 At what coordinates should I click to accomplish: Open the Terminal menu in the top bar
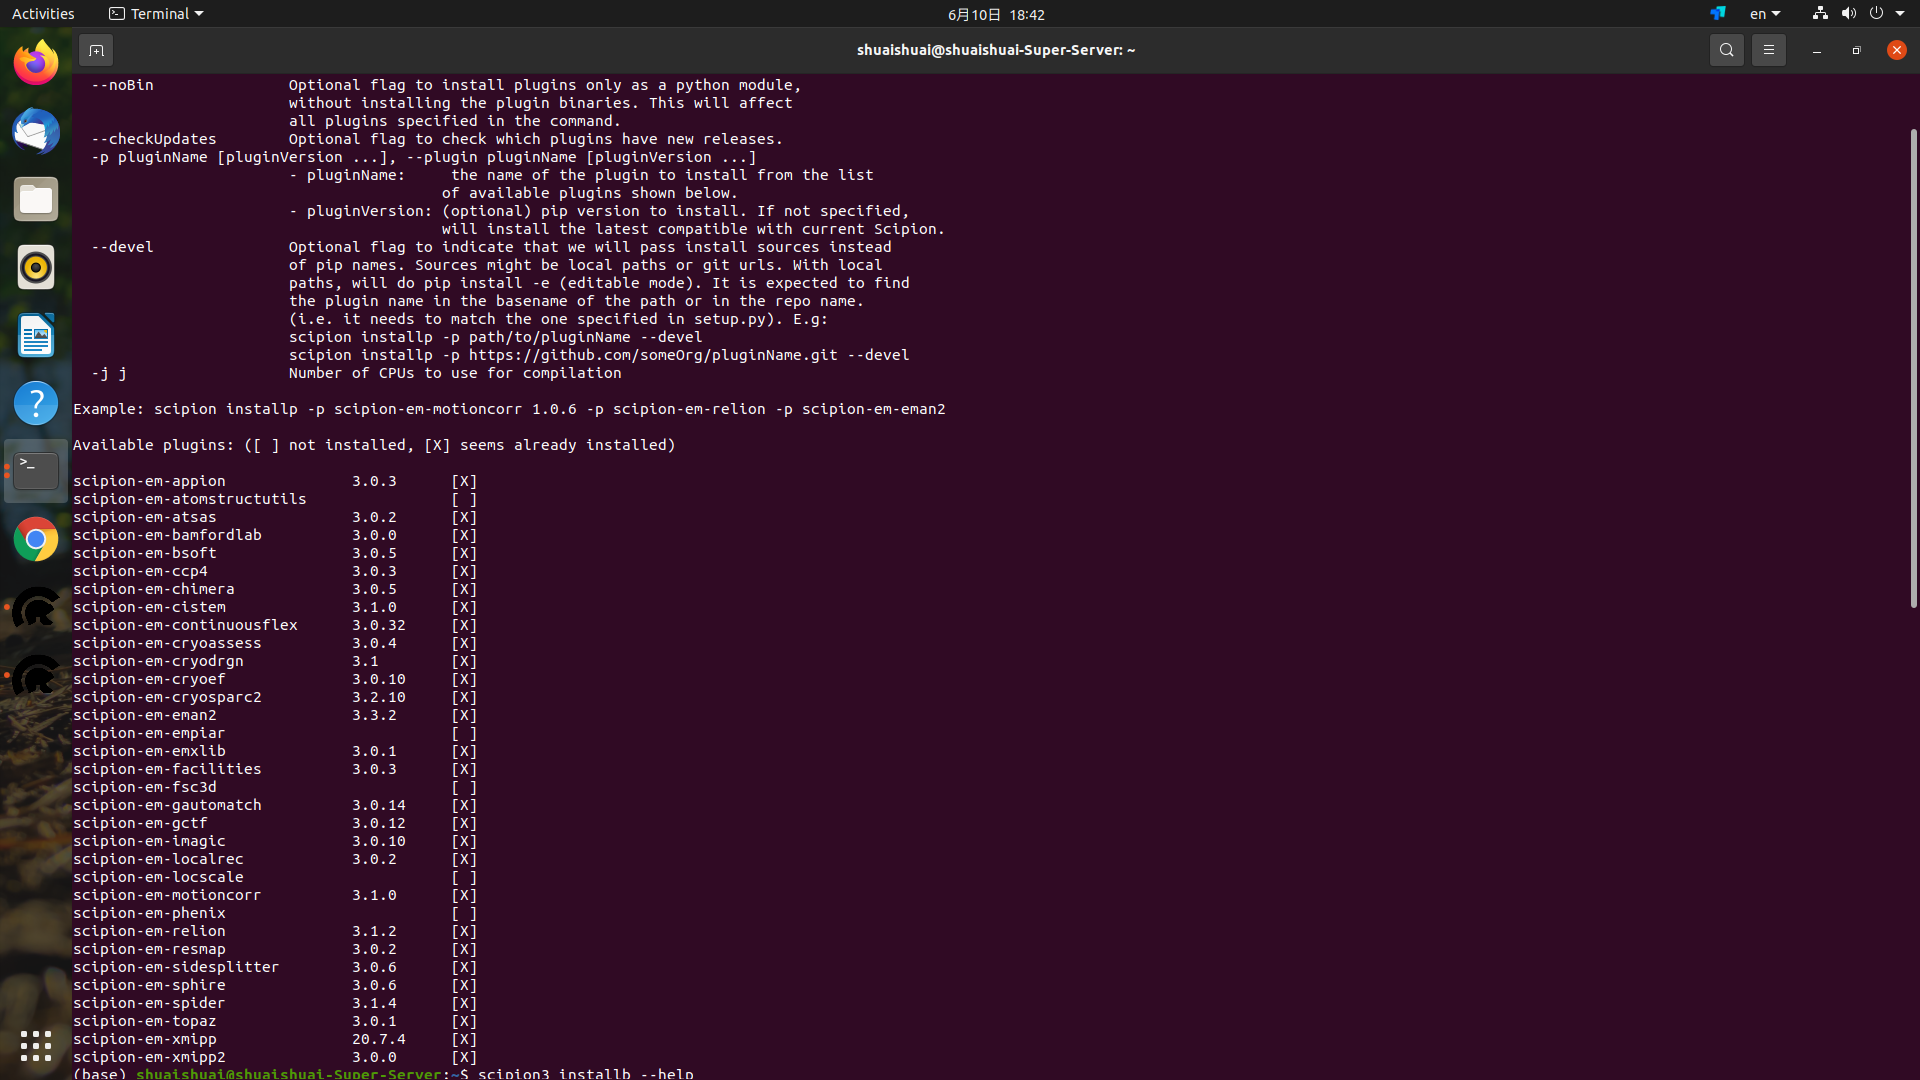pos(155,13)
